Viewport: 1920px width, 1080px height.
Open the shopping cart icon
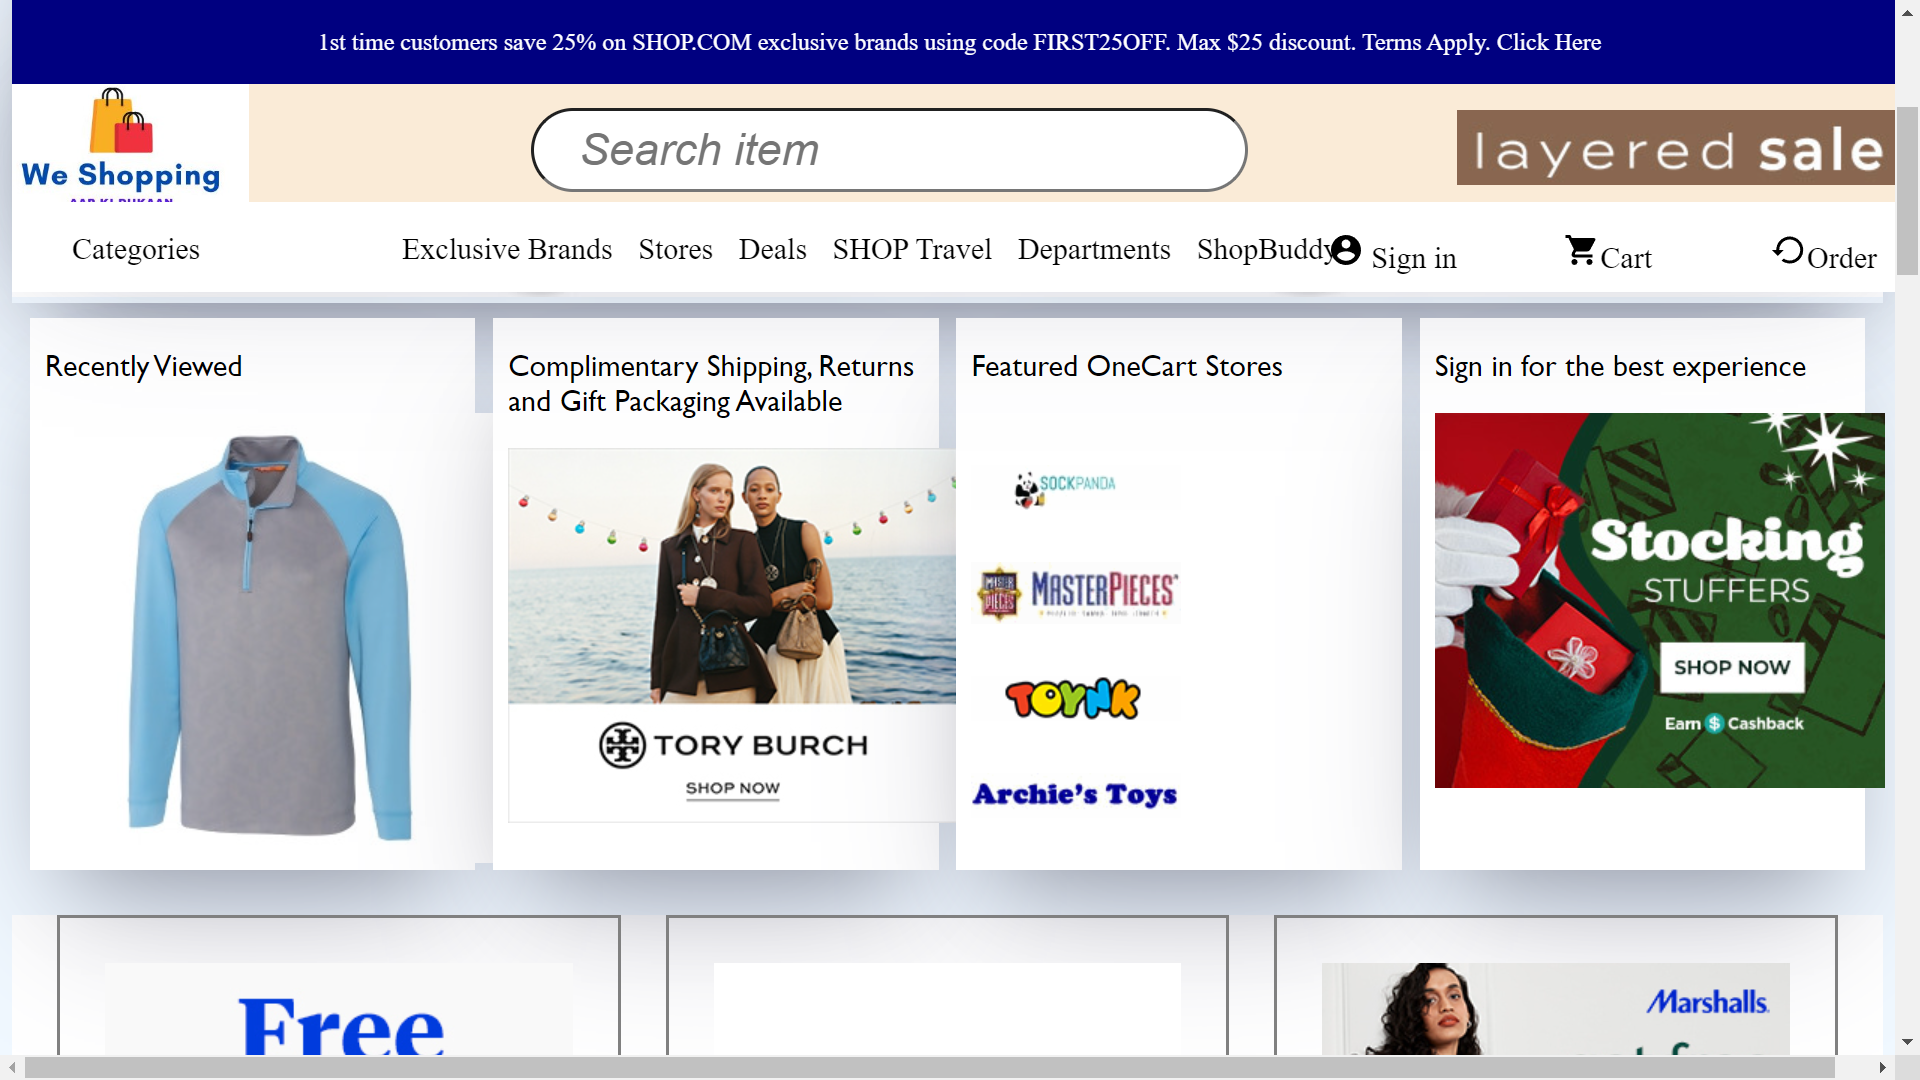1580,250
